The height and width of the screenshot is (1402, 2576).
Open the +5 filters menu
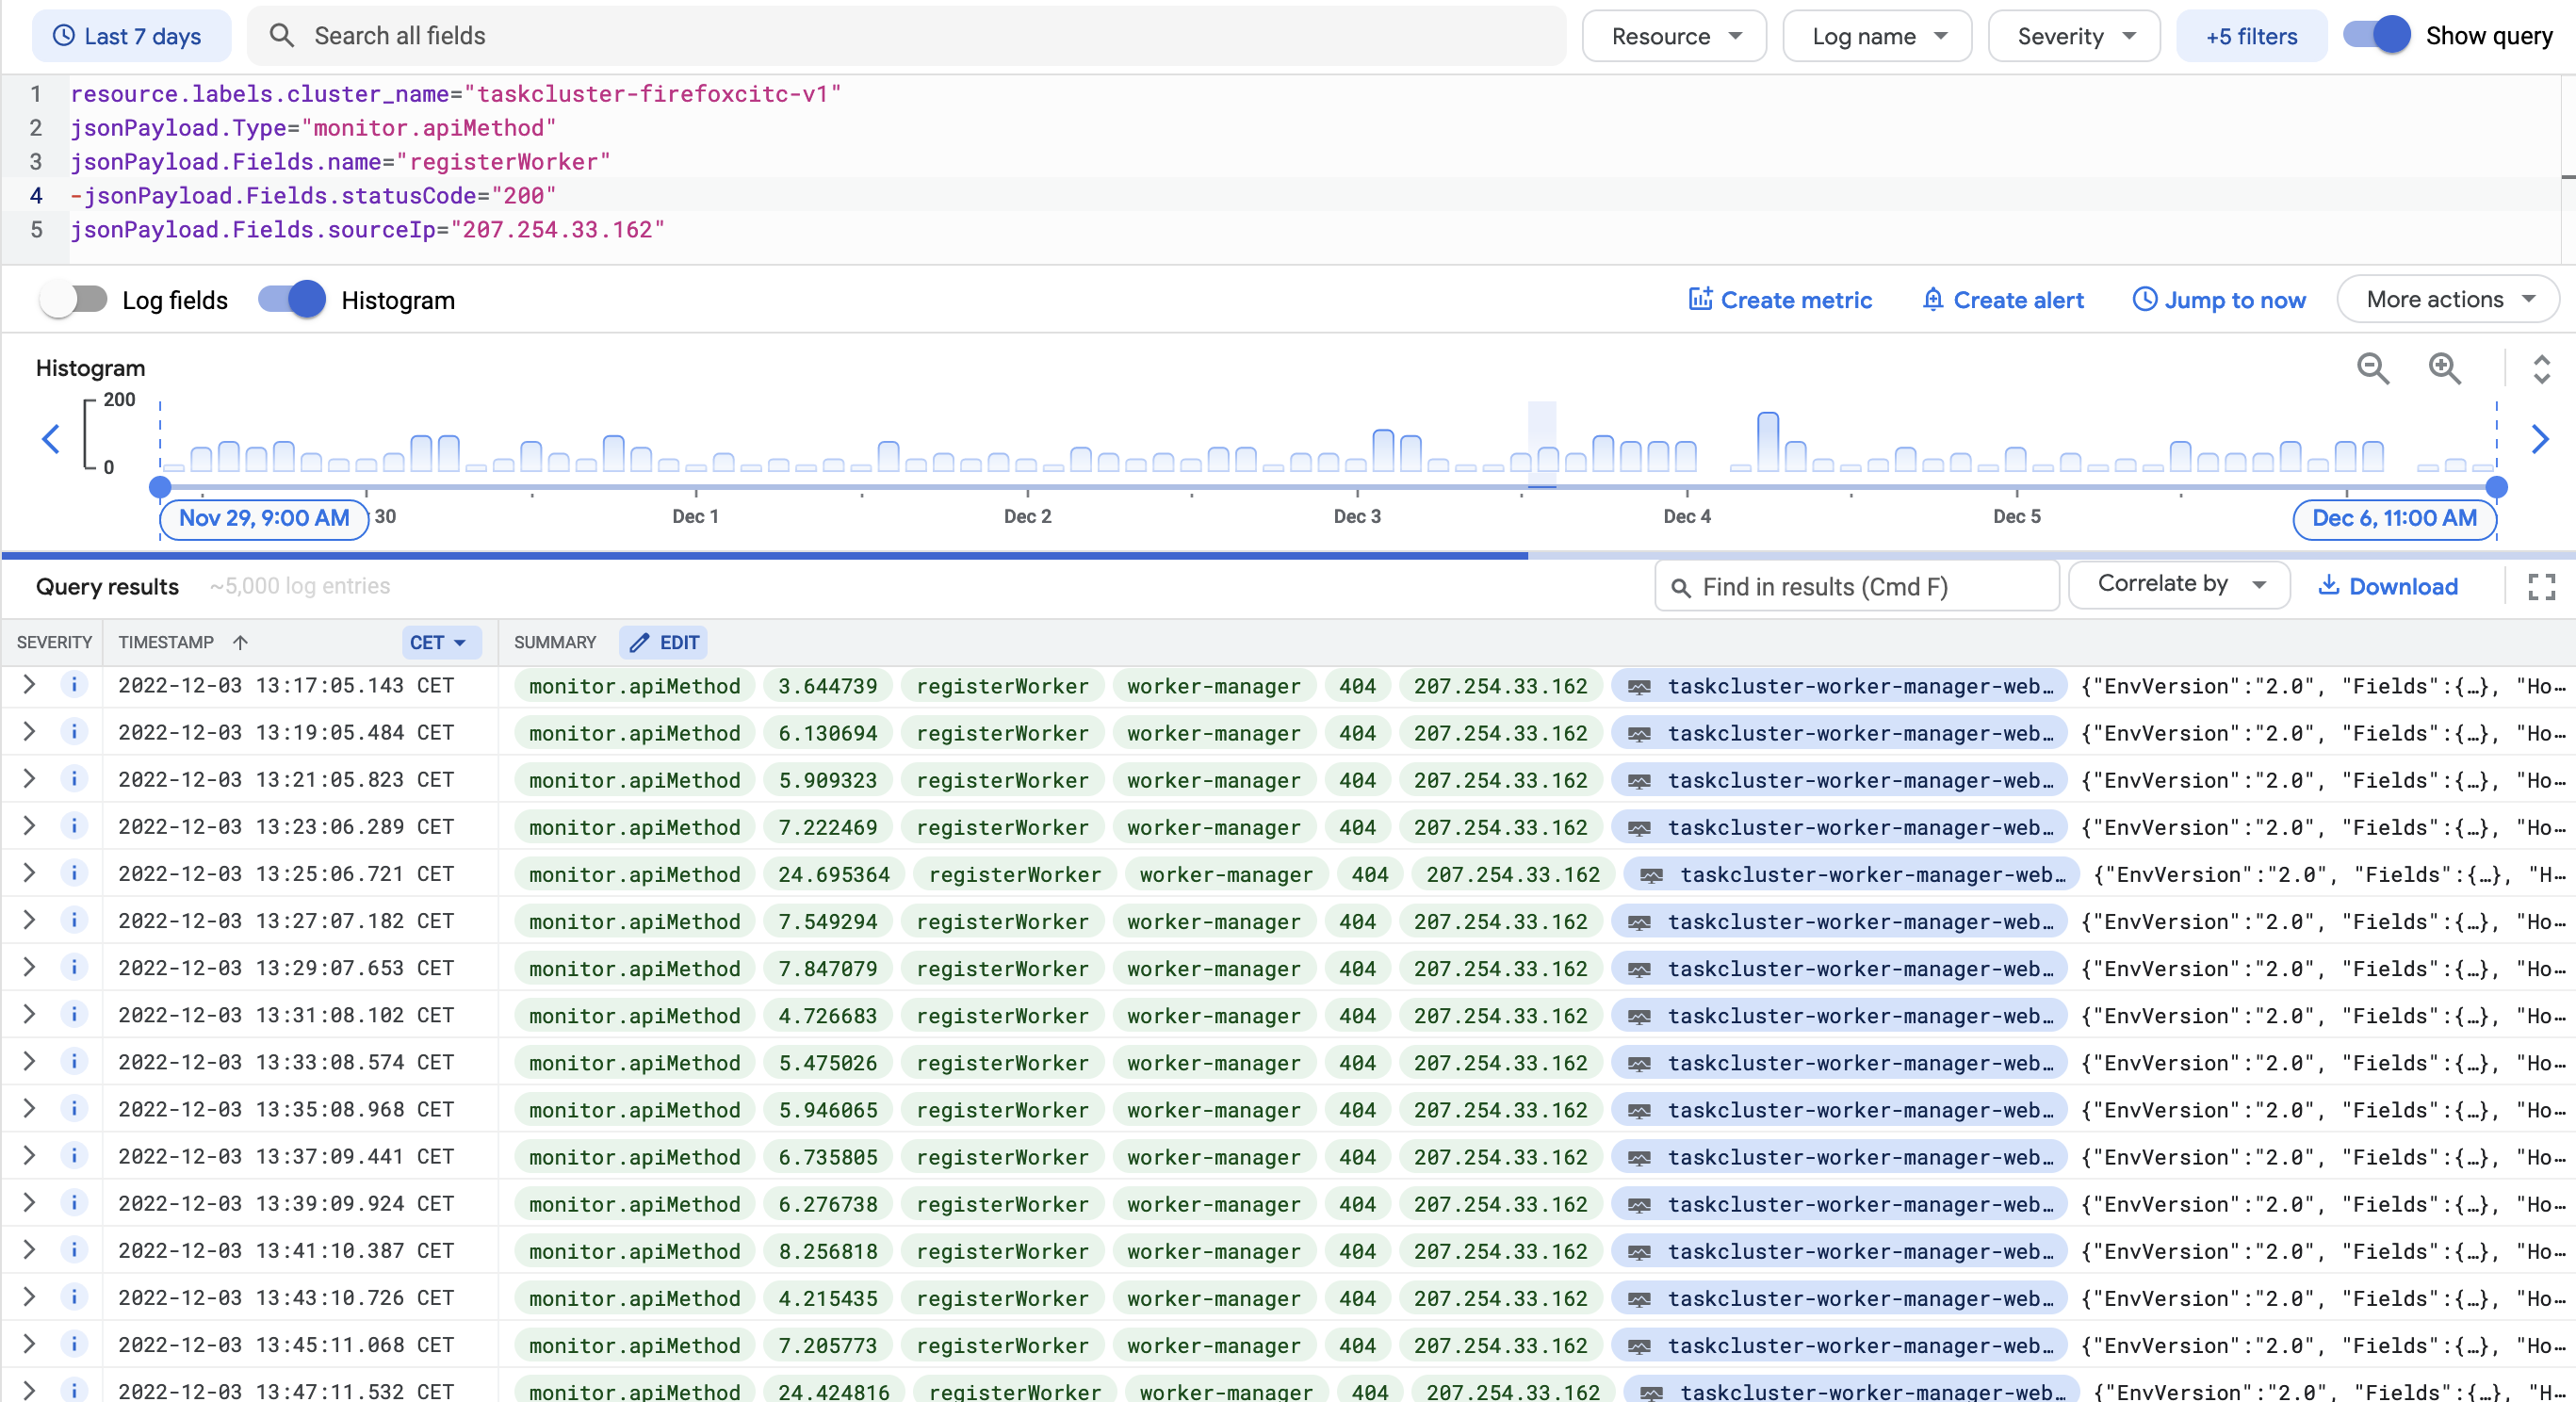tap(2251, 35)
